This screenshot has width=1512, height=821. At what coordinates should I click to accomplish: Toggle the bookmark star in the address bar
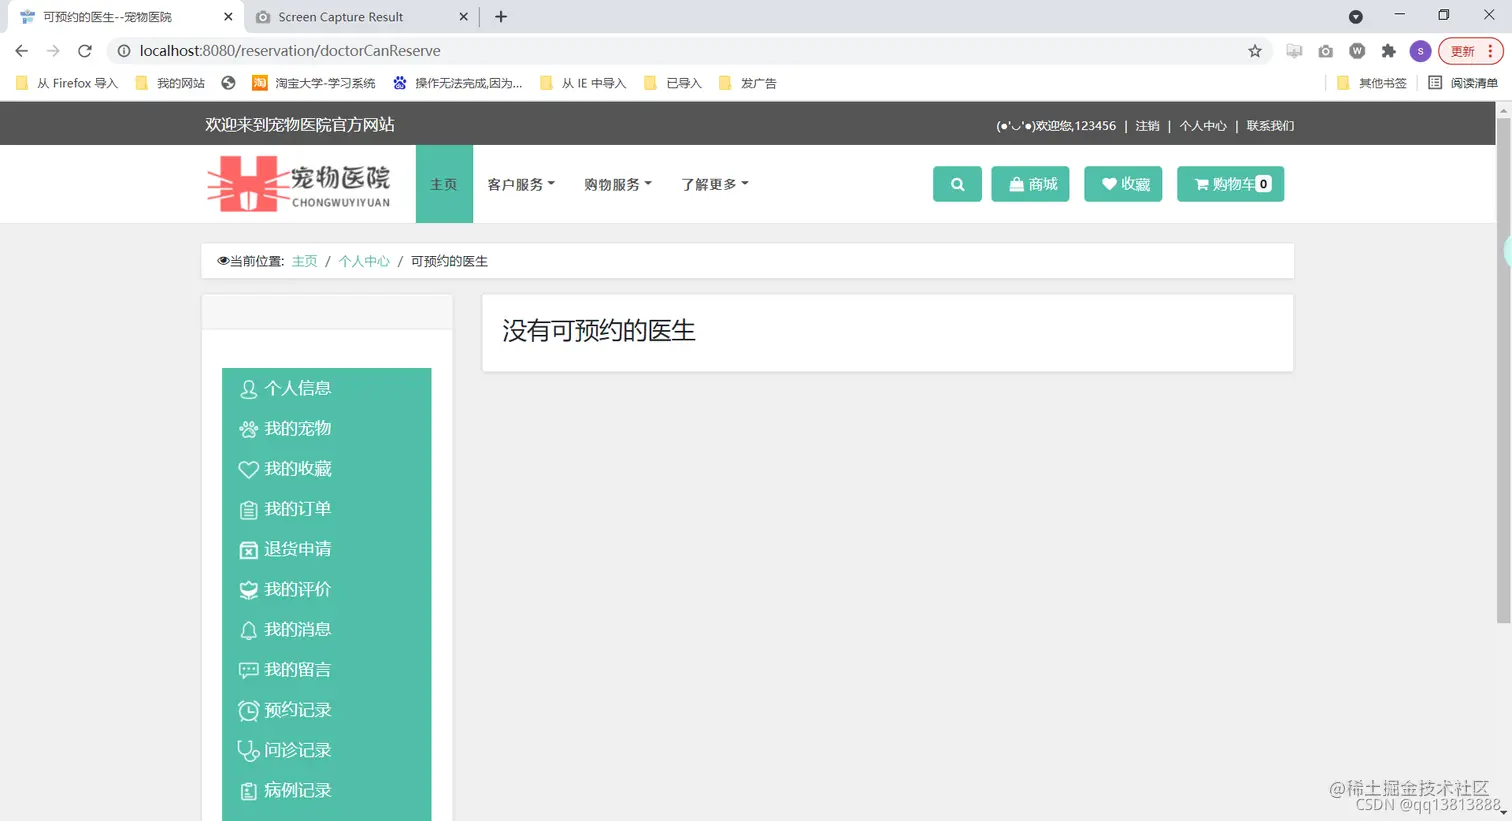(1255, 51)
